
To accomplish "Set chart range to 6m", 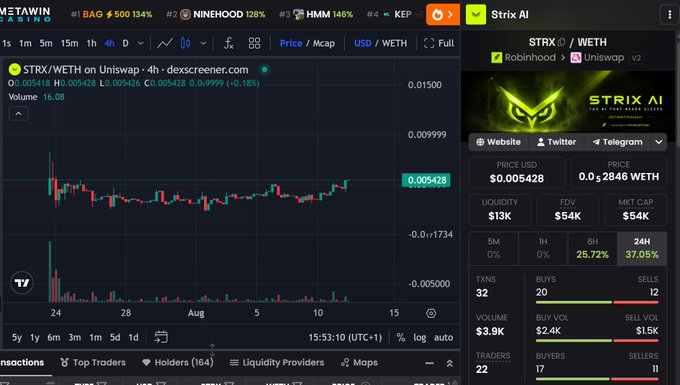I will click(54, 337).
